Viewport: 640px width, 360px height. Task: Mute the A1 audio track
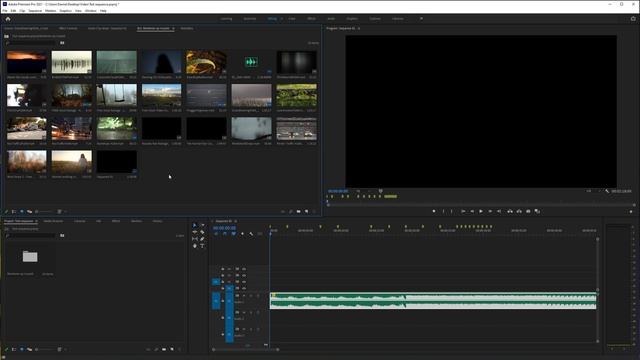244,296
